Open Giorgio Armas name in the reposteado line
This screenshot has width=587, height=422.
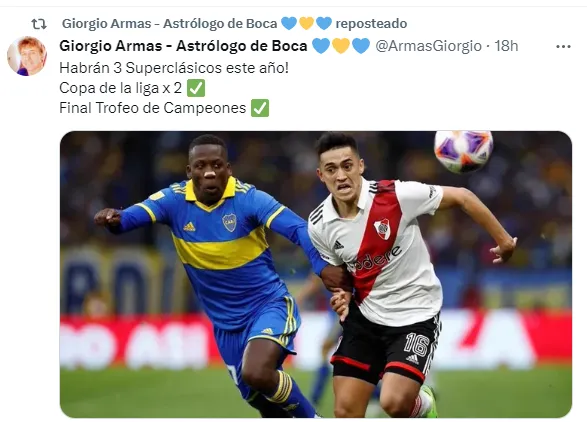pyautogui.click(x=169, y=24)
